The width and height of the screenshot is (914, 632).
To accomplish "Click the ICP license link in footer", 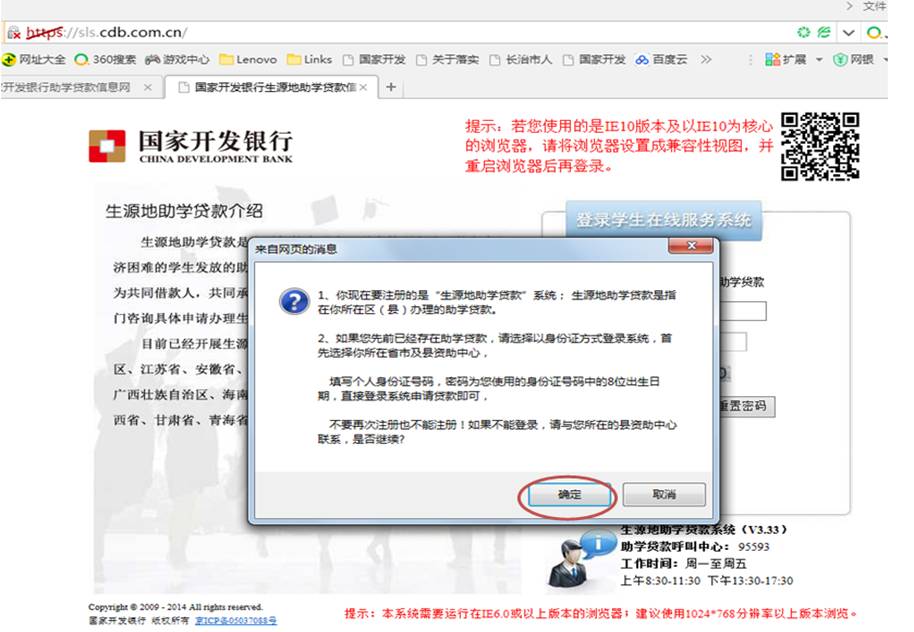I will click(236, 620).
